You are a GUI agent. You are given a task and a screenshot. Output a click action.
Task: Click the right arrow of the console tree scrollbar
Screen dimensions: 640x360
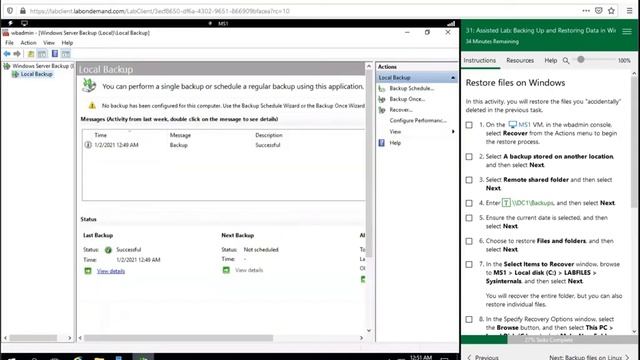(x=69, y=338)
